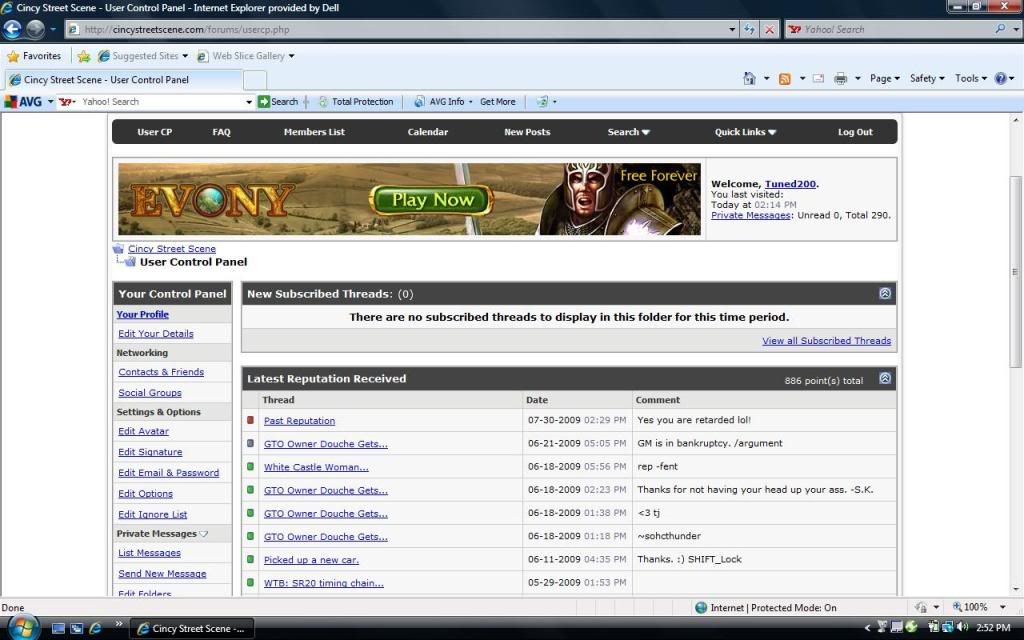Open the Home page icon
Screen dimensions: 1024x640
coord(749,78)
